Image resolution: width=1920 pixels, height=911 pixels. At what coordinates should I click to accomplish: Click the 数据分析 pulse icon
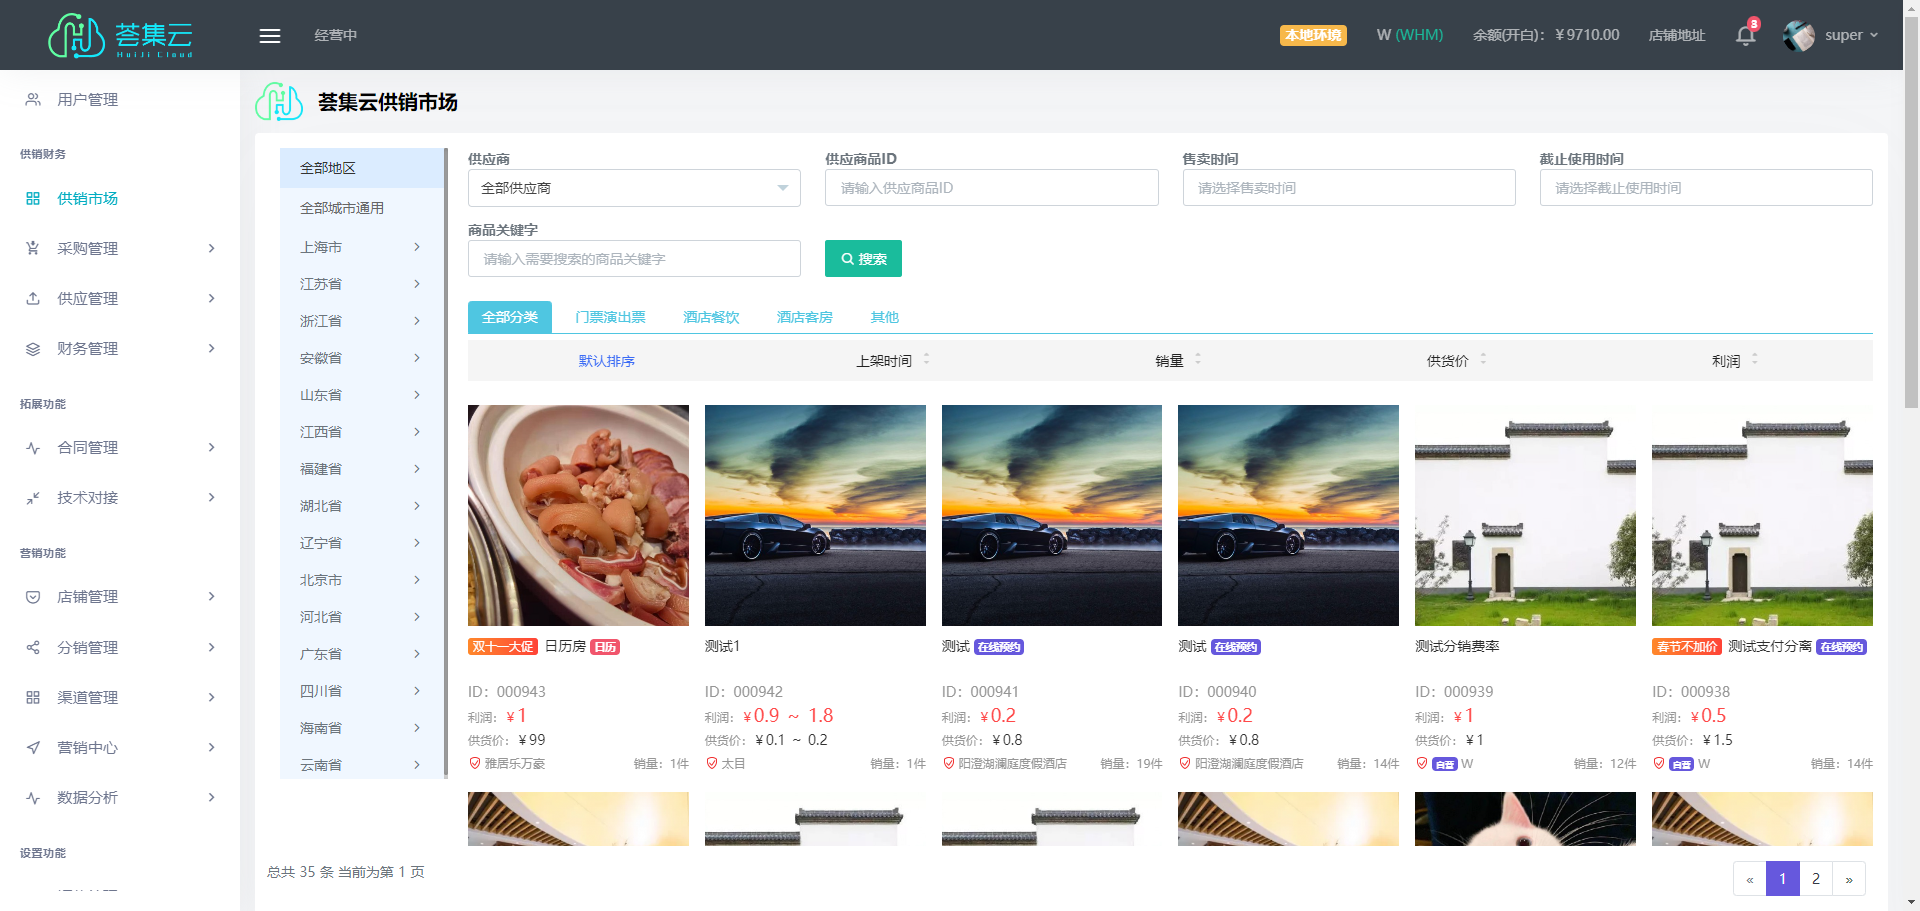click(33, 798)
